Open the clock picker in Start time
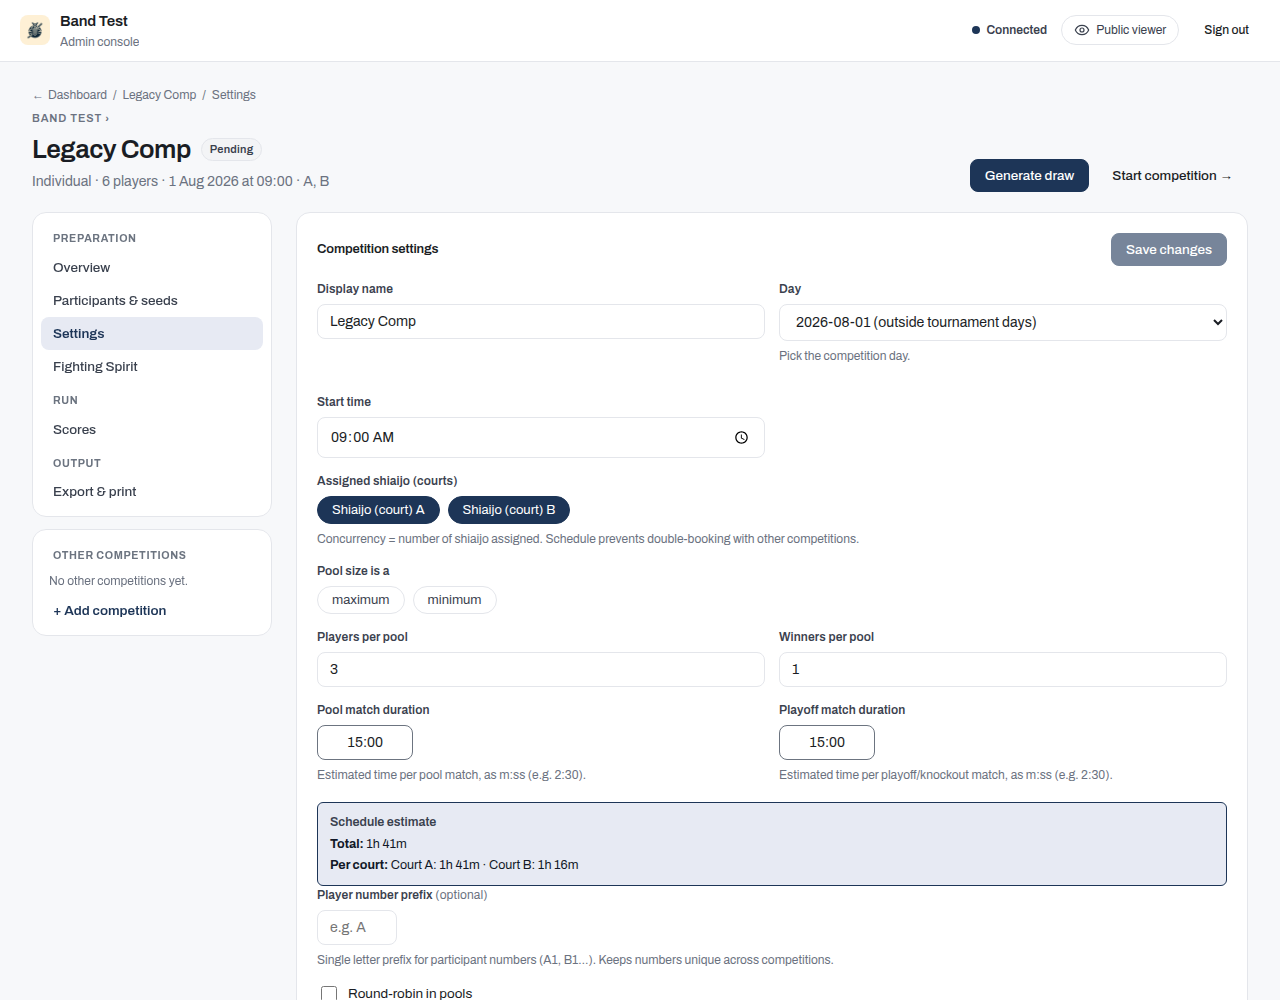1280x1000 pixels. 741,438
